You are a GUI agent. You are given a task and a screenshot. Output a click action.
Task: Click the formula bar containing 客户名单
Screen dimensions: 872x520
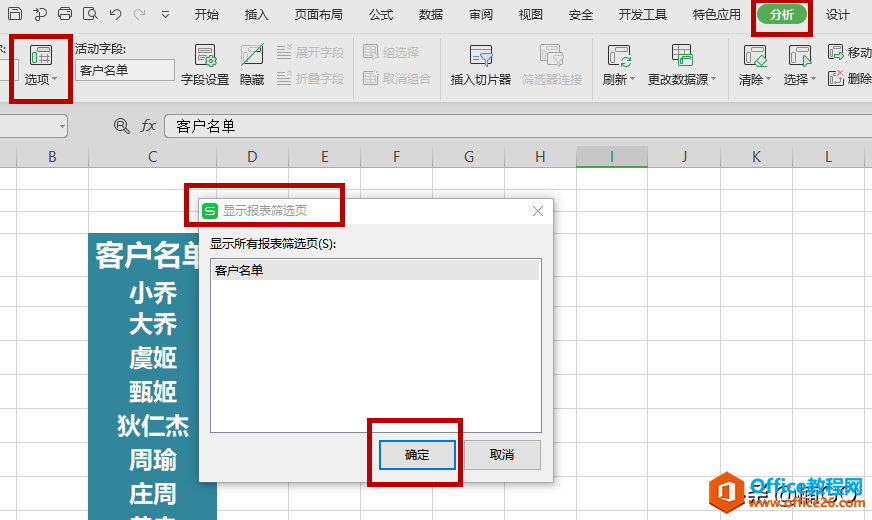518,126
